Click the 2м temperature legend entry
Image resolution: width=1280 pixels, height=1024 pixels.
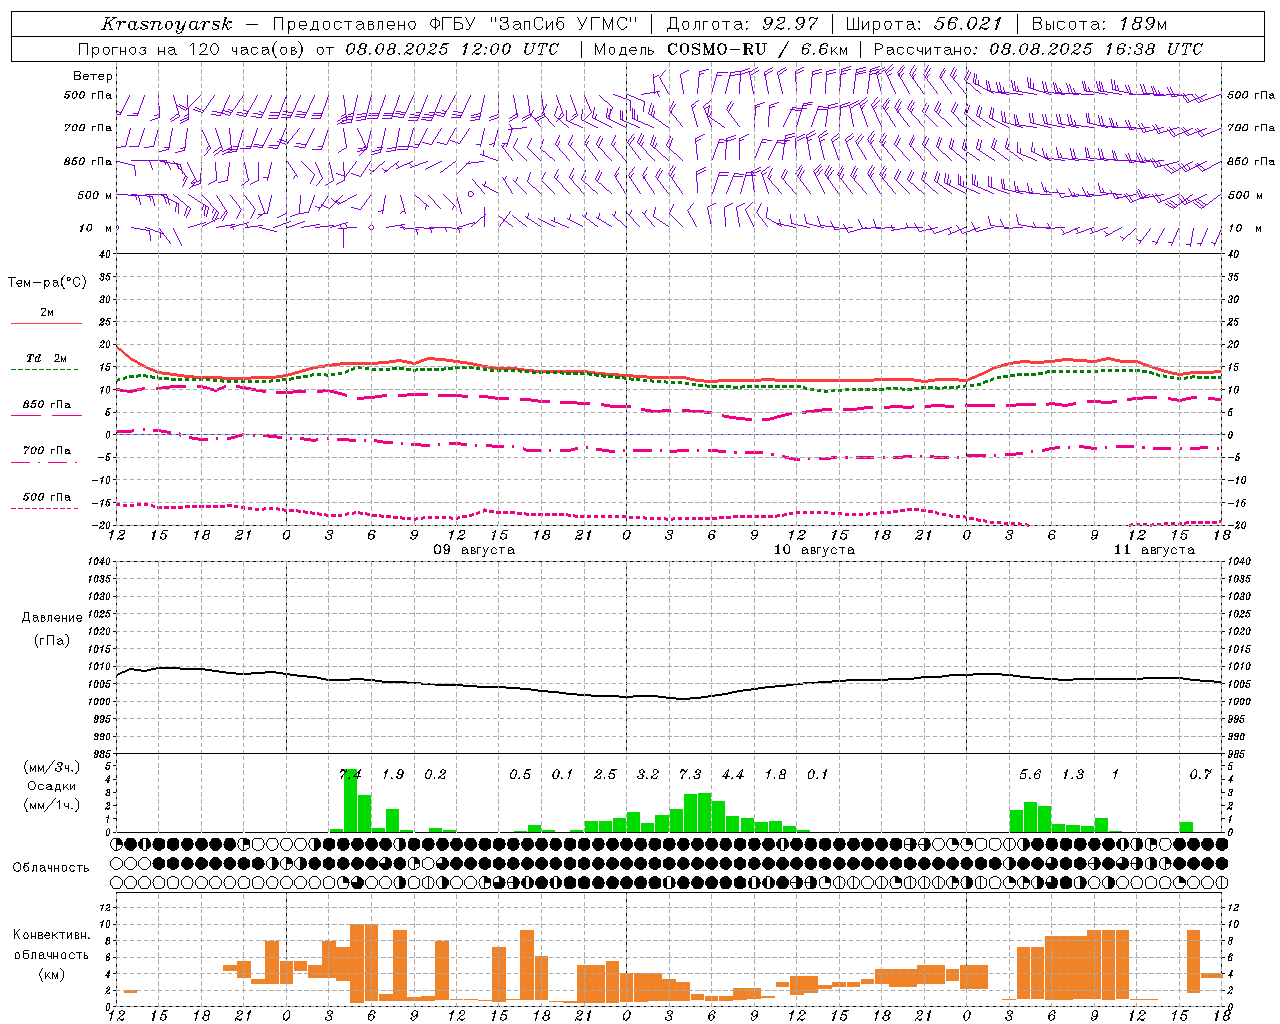point(47,312)
